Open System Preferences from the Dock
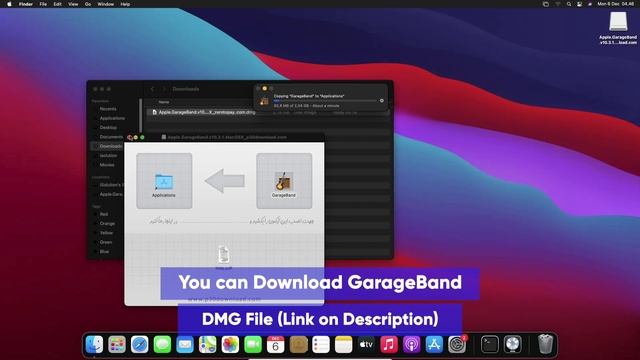Screen dimensions: 640x360 [x=457, y=344]
